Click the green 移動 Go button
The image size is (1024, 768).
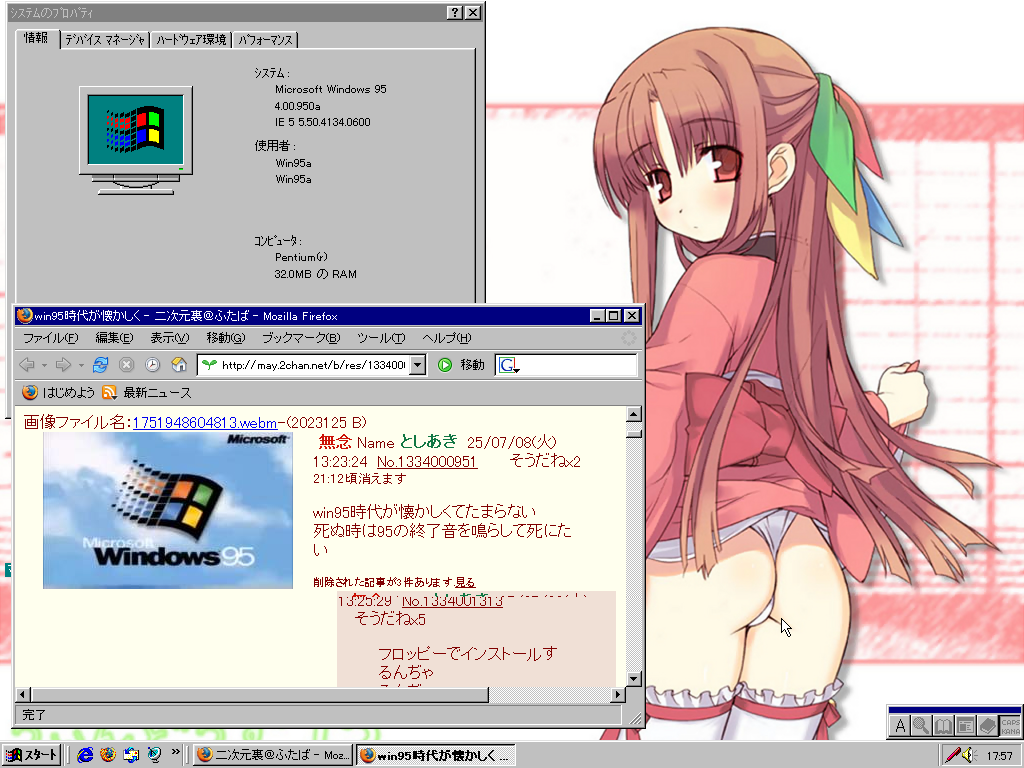461,364
